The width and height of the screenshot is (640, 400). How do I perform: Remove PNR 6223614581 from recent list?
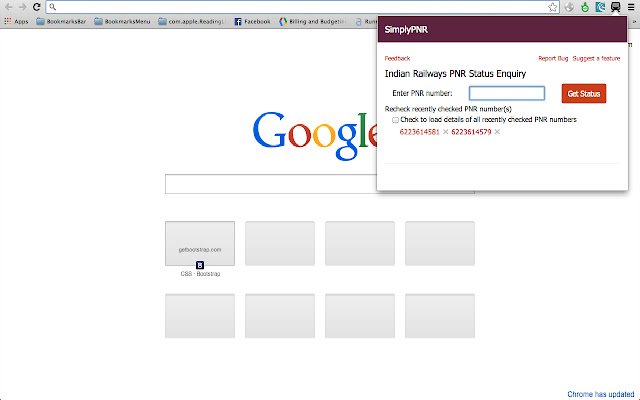point(445,131)
